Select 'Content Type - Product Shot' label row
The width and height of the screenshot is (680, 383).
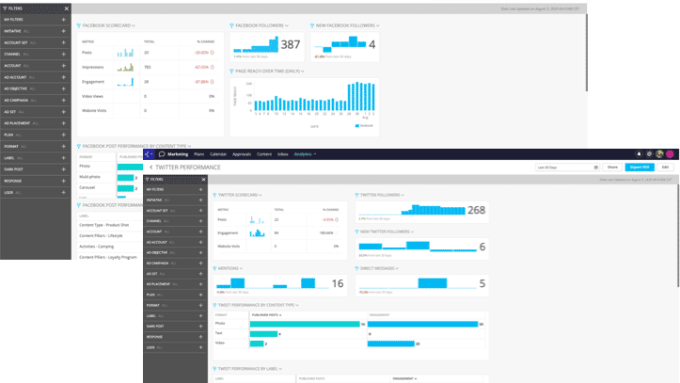[x=104, y=225]
